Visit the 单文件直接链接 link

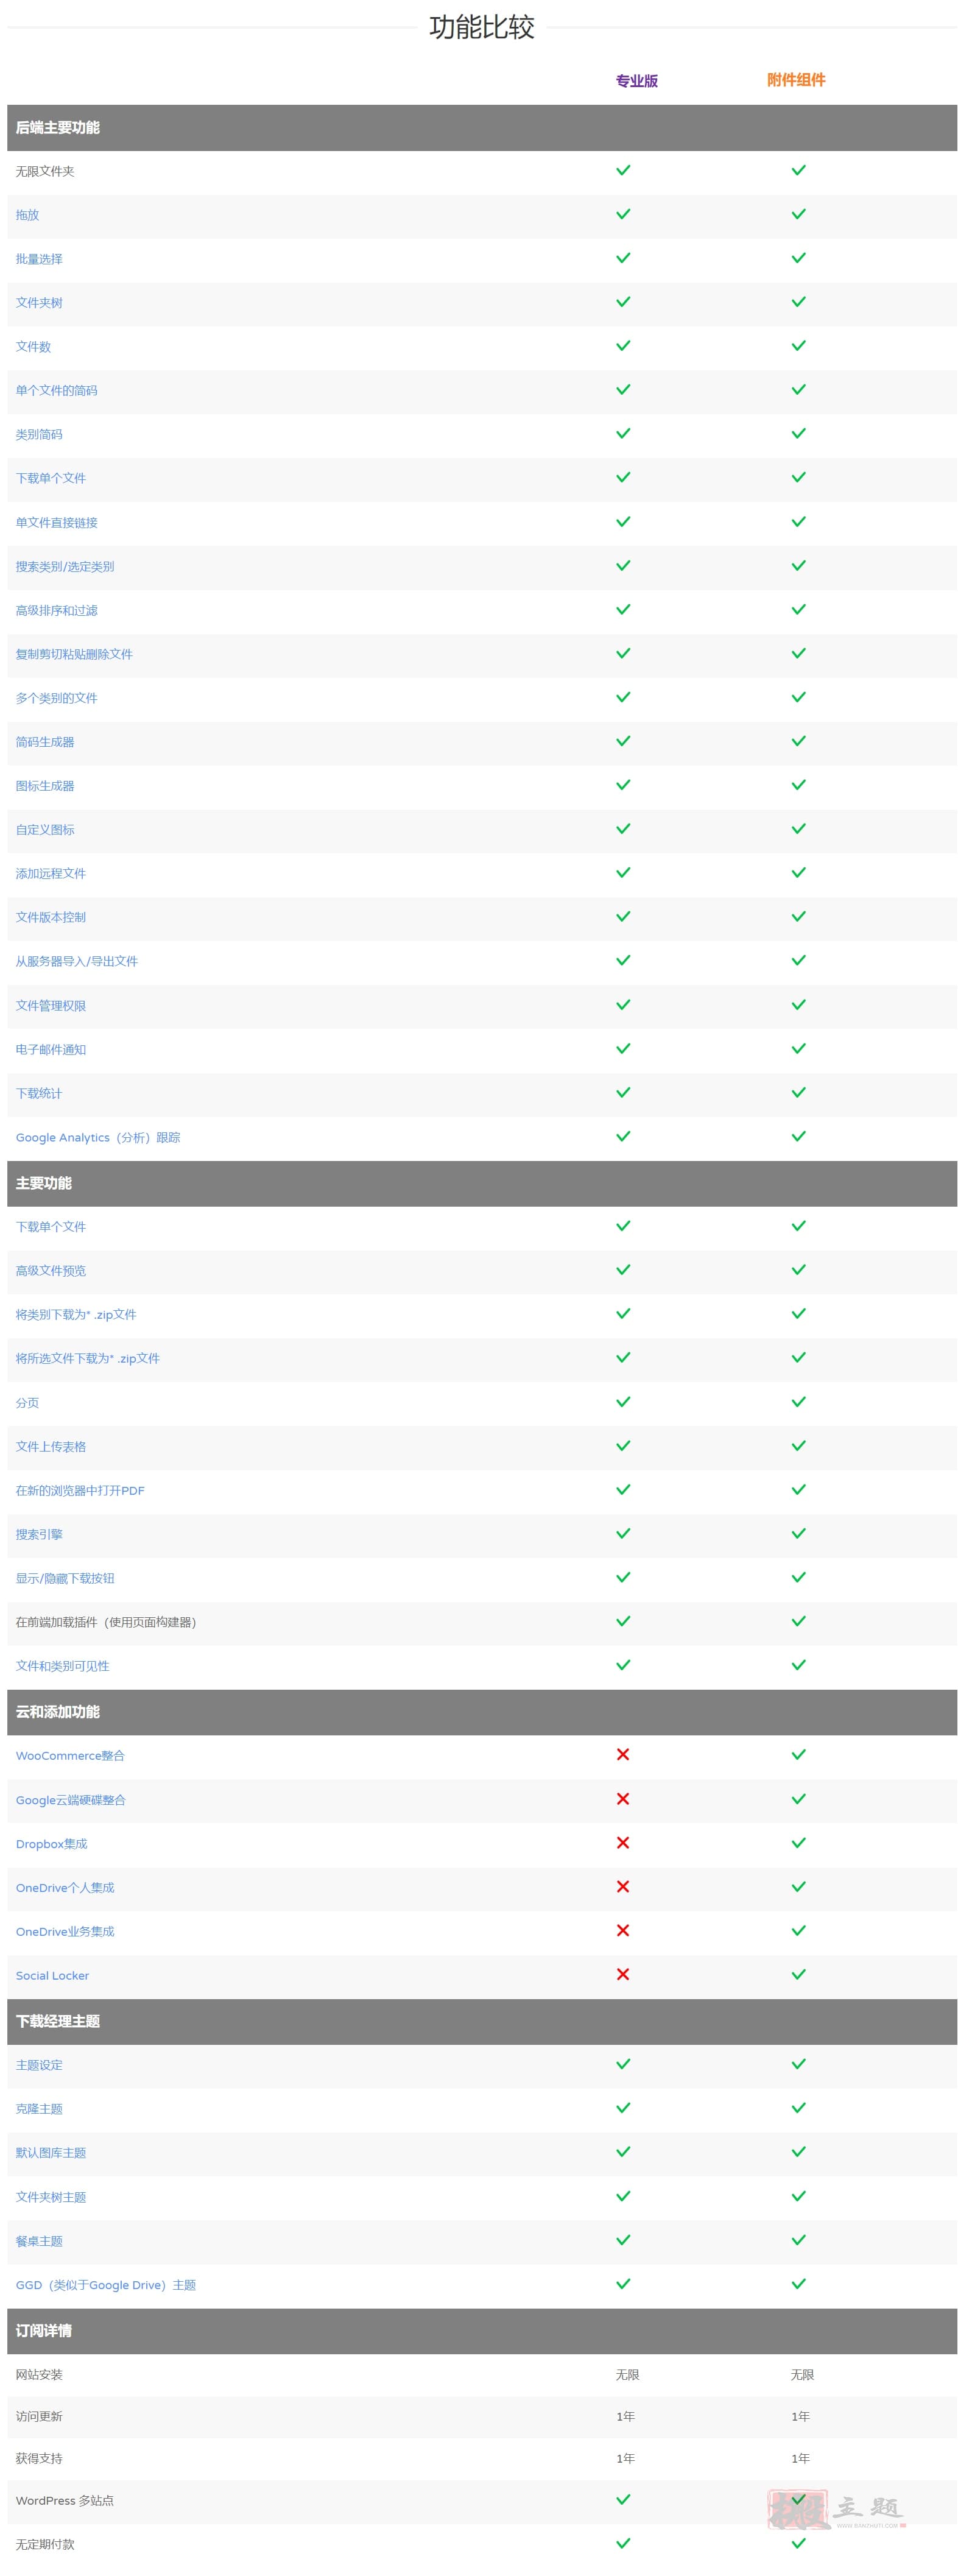56,523
